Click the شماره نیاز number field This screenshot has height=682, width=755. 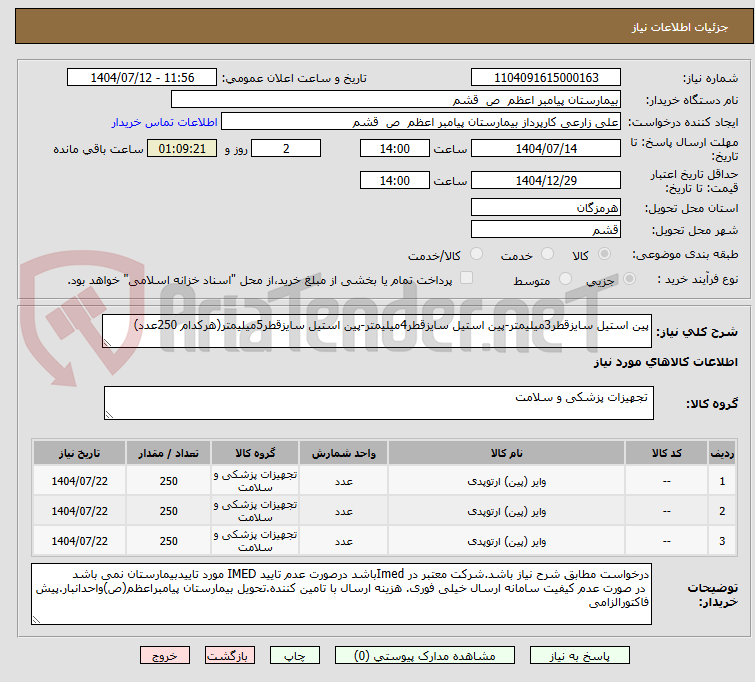[545, 78]
